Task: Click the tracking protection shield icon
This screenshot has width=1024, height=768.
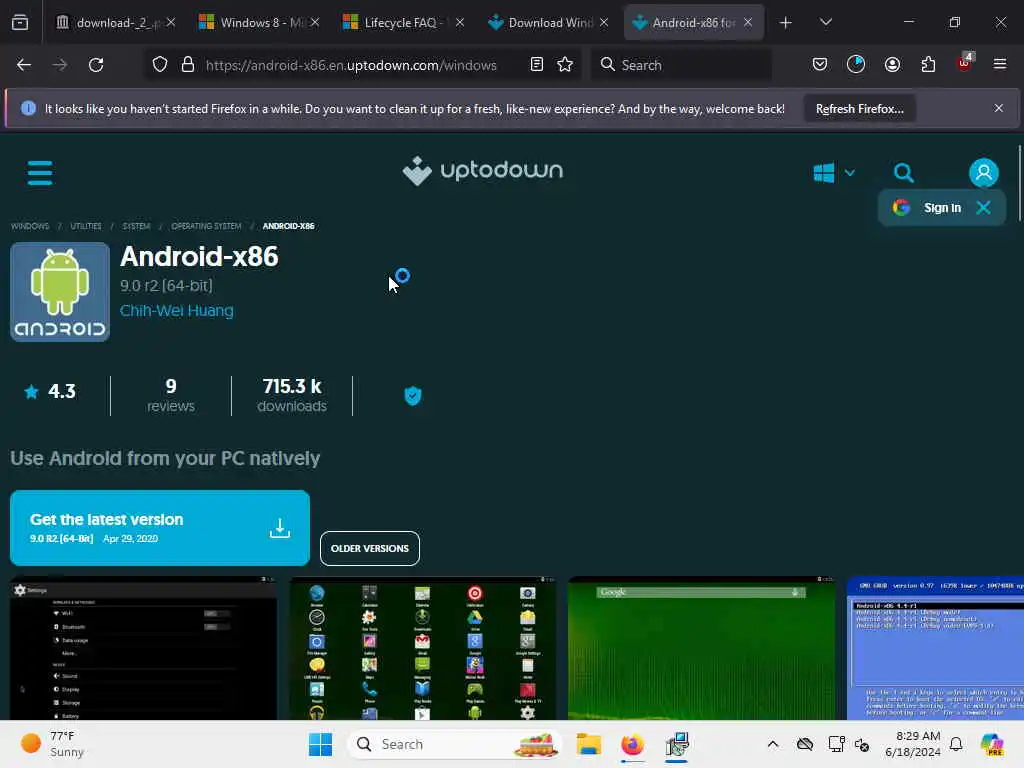Action: coord(160,65)
